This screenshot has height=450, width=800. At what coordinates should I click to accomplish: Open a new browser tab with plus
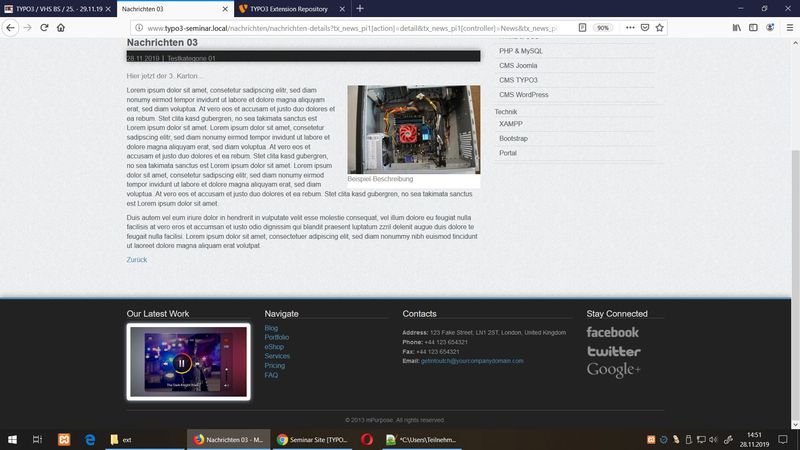pos(360,8)
